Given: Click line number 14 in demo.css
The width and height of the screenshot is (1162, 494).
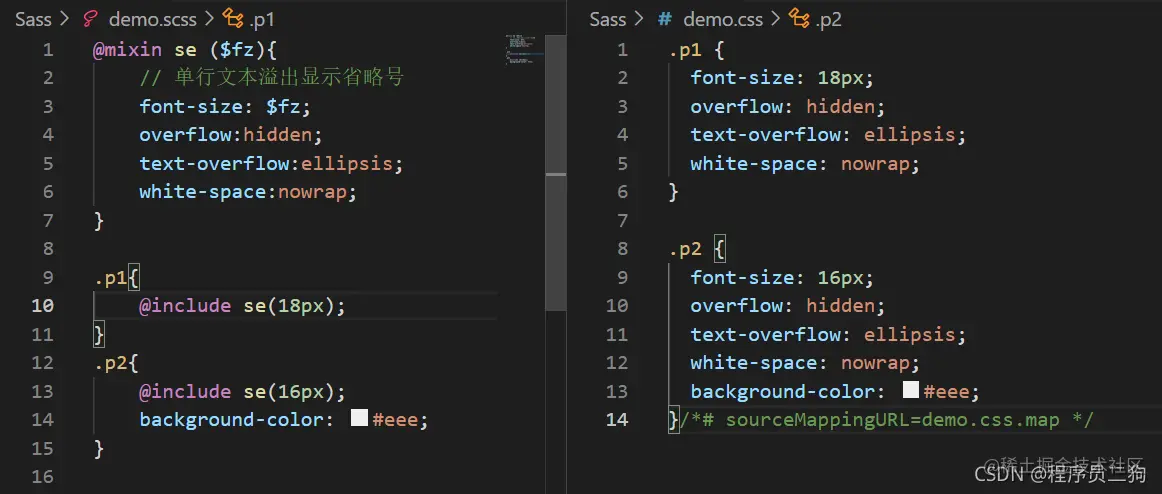Looking at the screenshot, I should click(617, 419).
